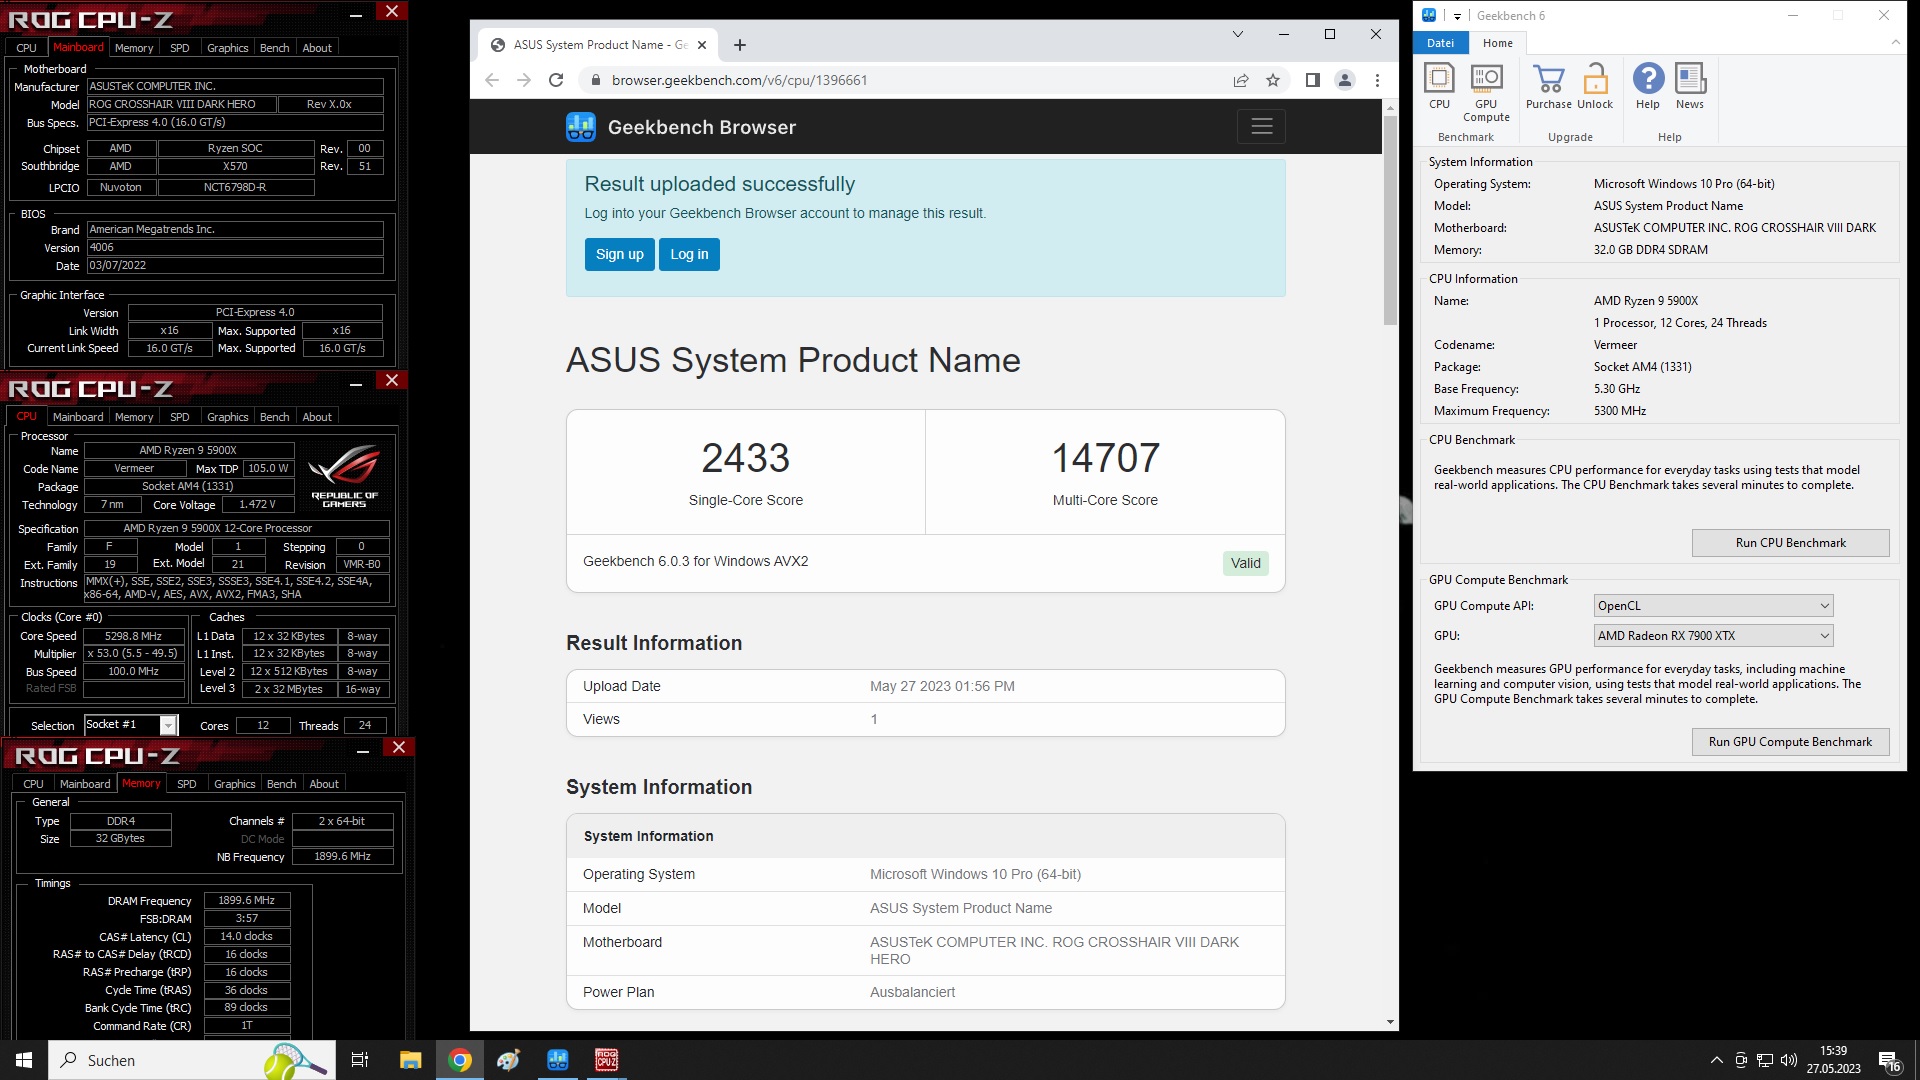Screen dimensions: 1920x1080
Task: Open Mainboard tab in bottom CPU-Z window
Action: pos(85,784)
